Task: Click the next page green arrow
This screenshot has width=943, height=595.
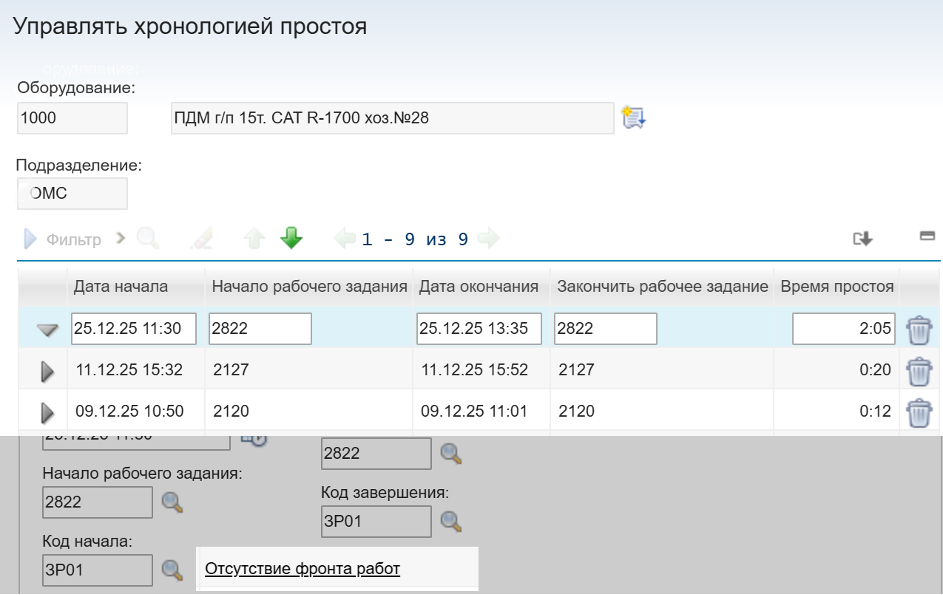Action: coord(488,238)
